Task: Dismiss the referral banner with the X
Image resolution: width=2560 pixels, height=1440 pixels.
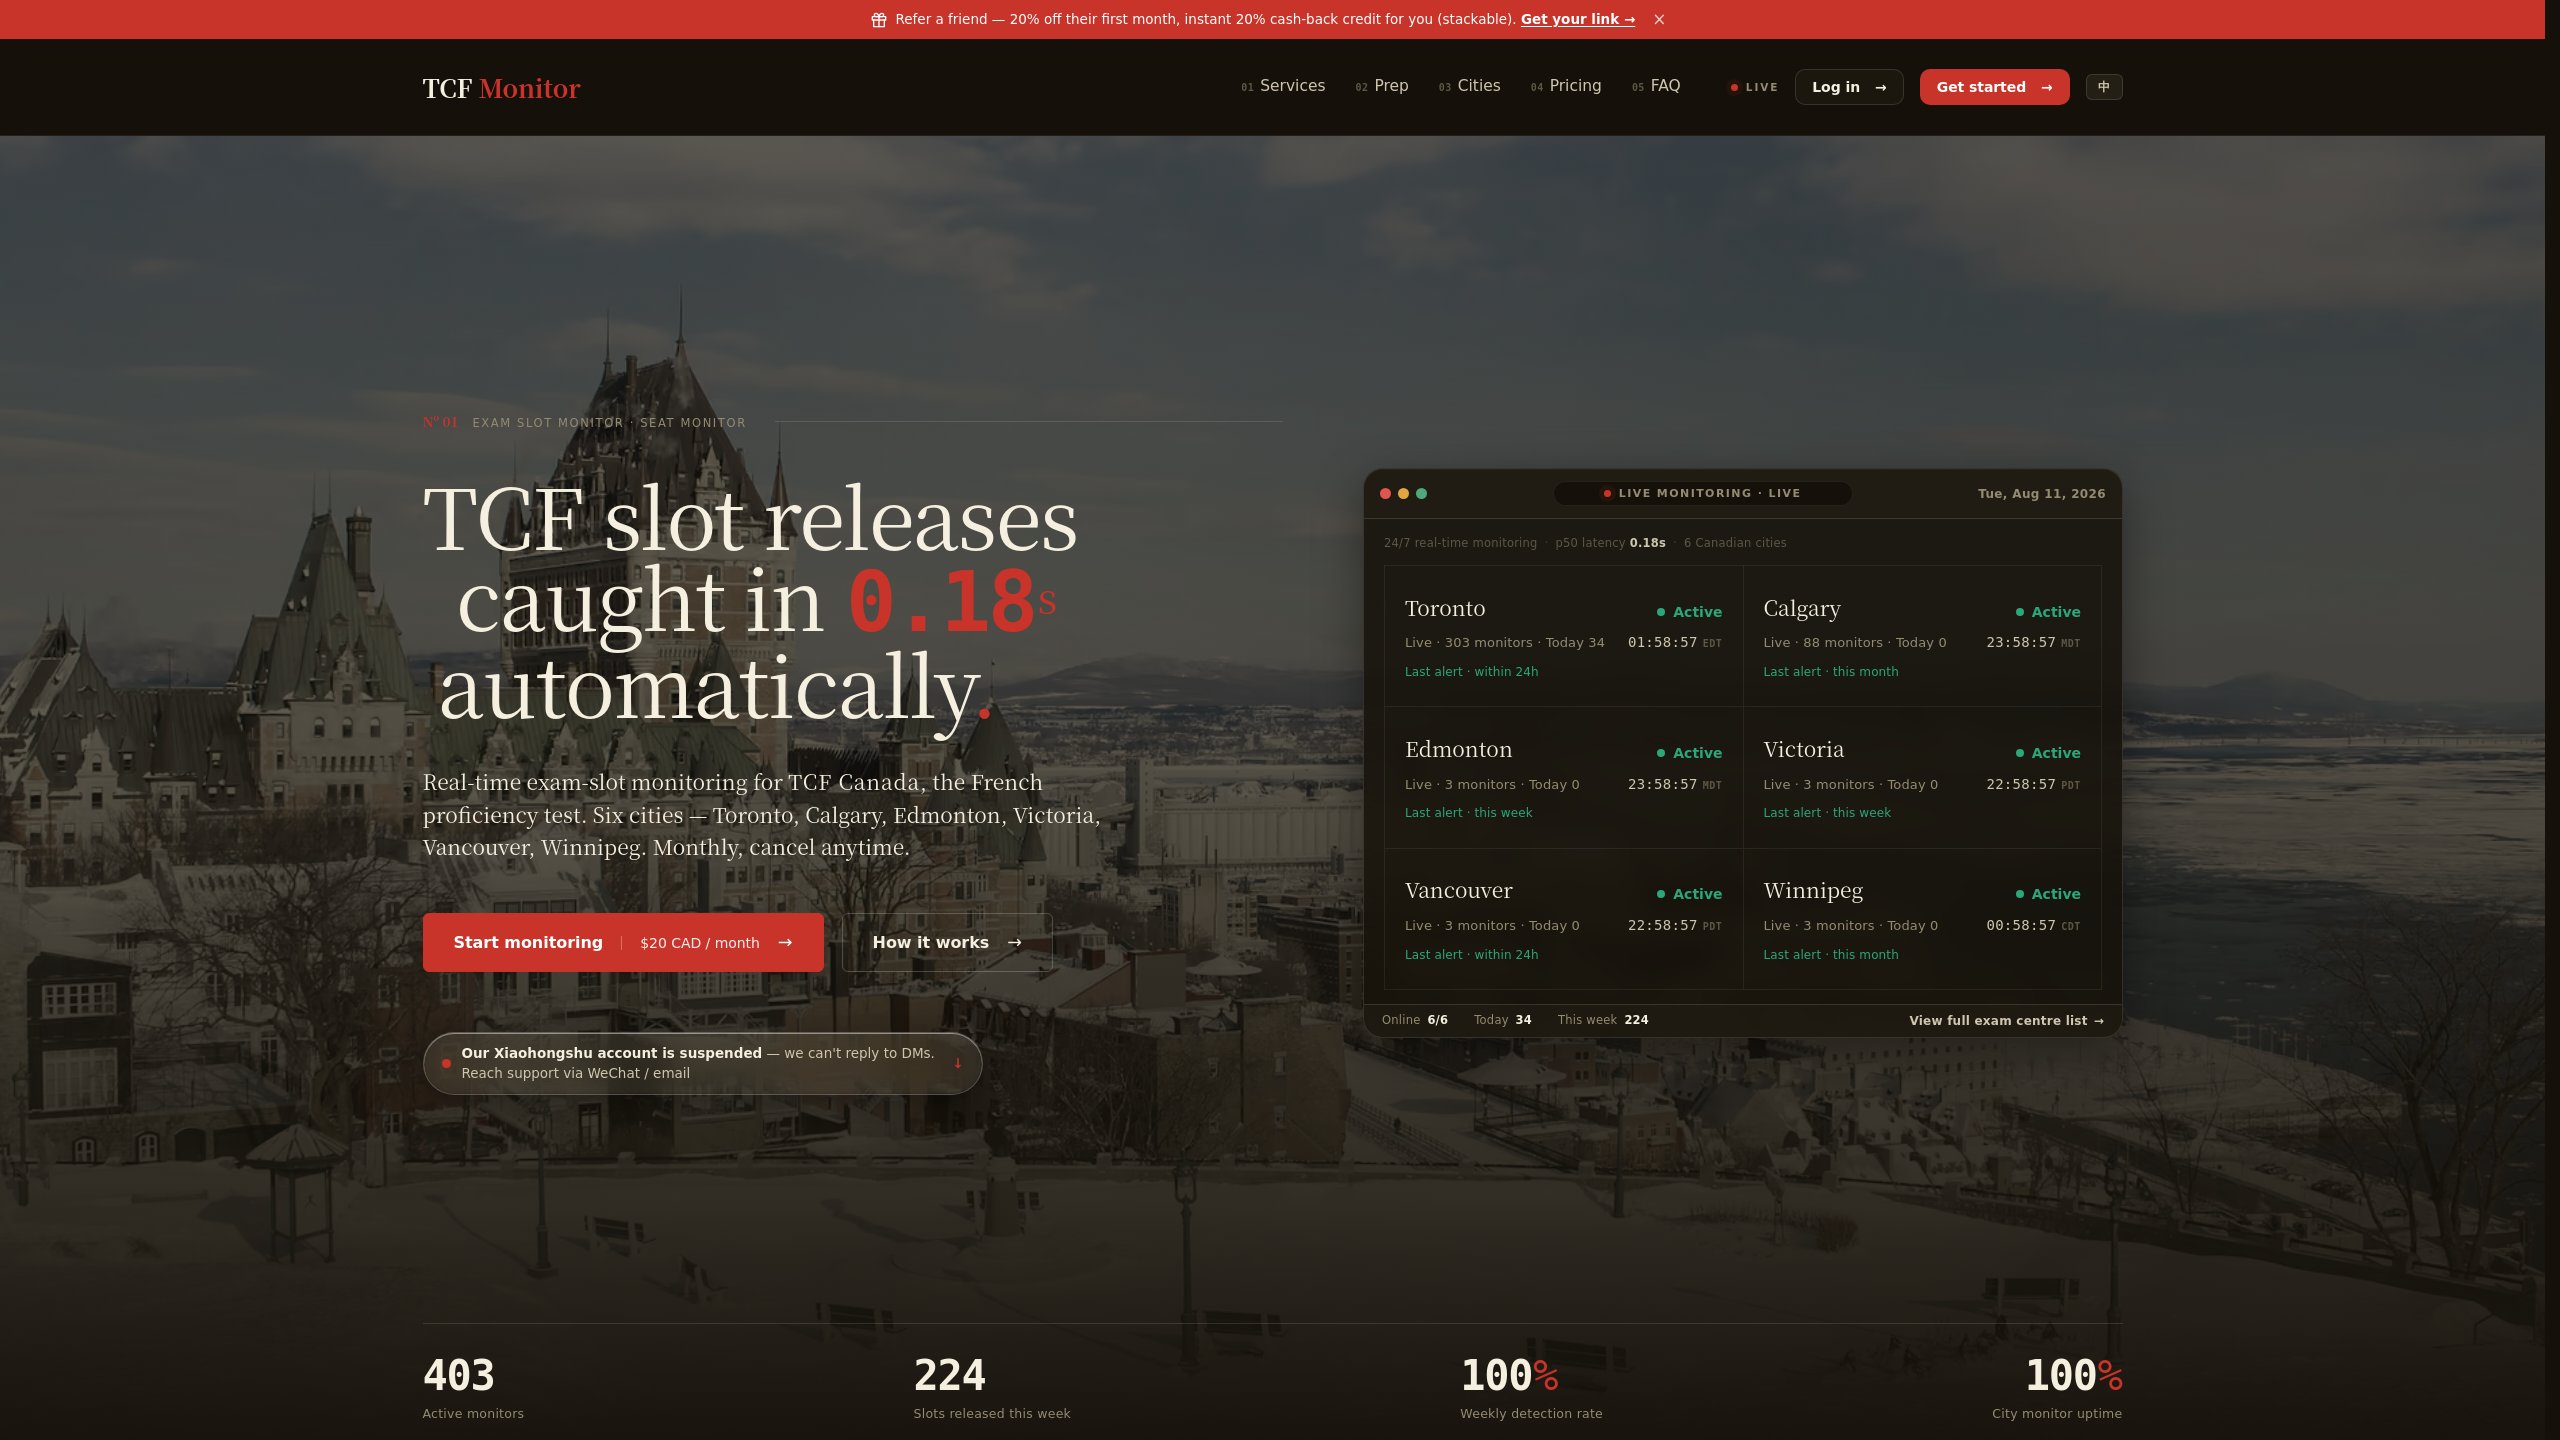Action: [x=1659, y=20]
